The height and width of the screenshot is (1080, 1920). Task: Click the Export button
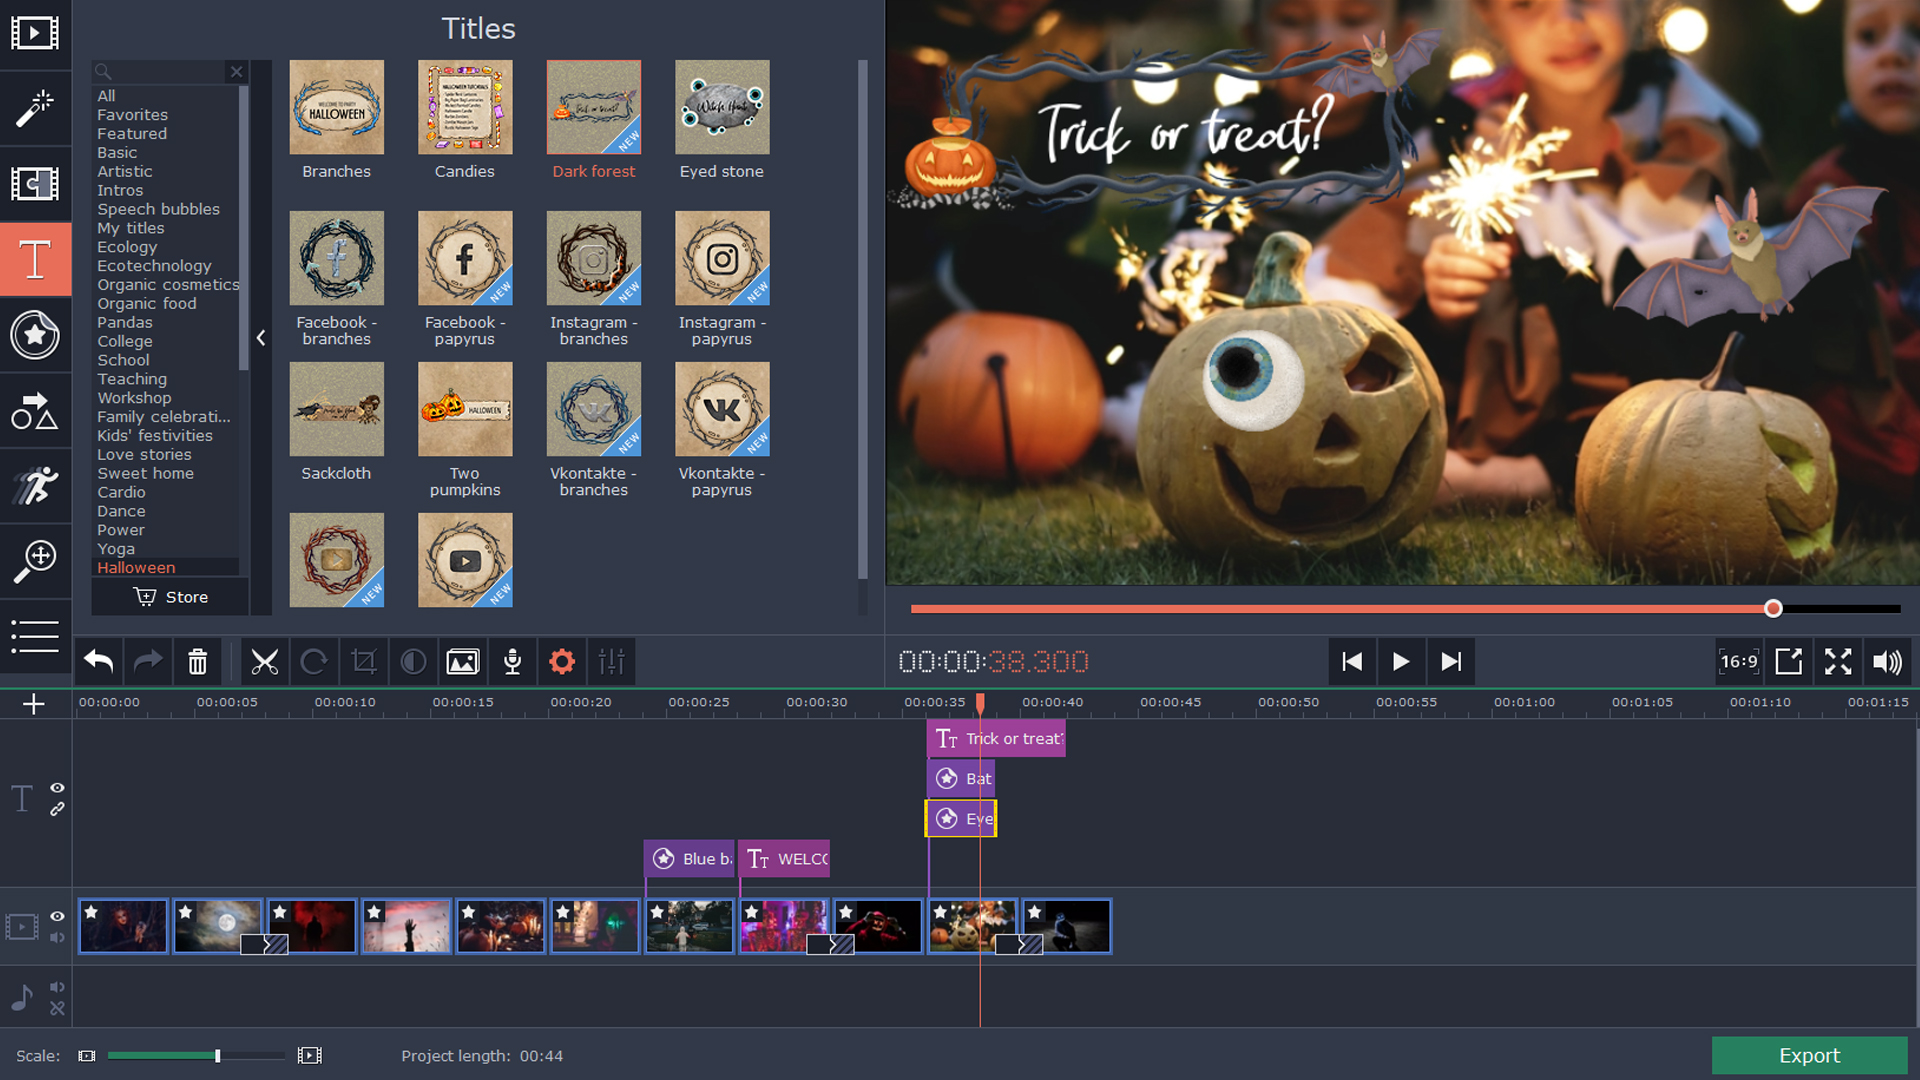pos(1809,1055)
